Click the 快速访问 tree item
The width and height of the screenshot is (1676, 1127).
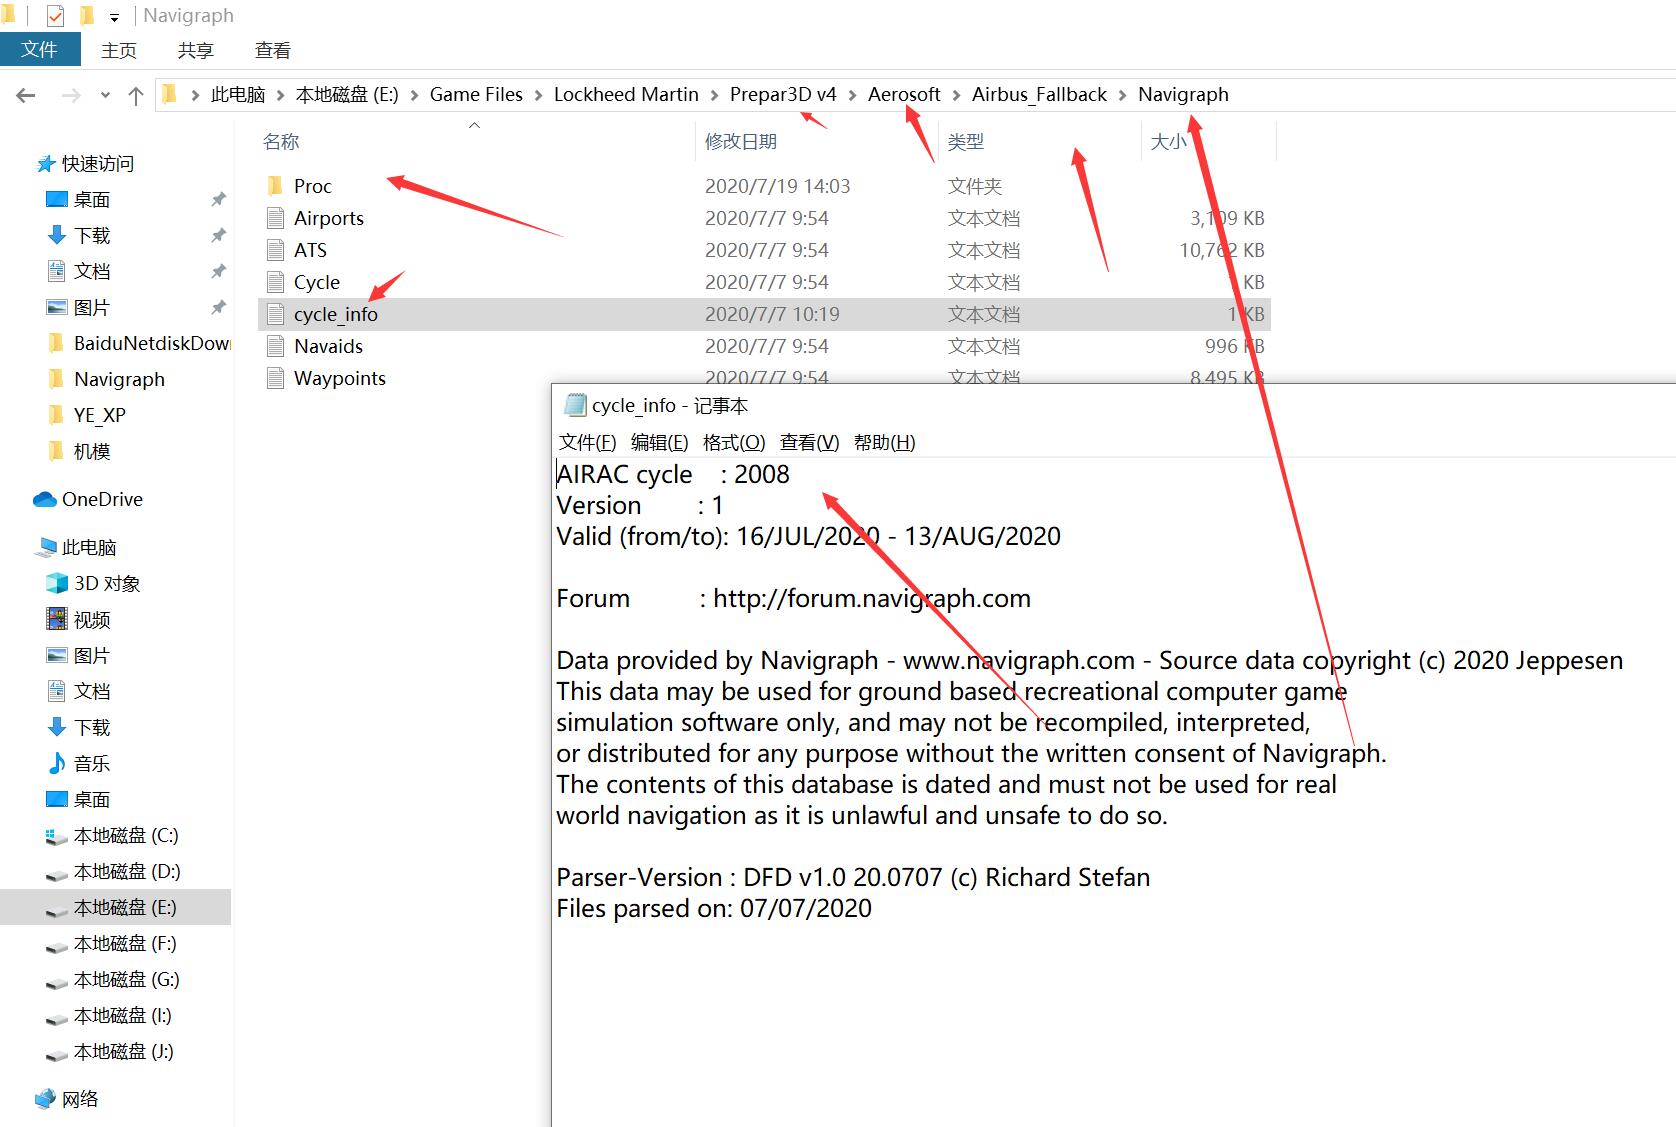click(97, 163)
